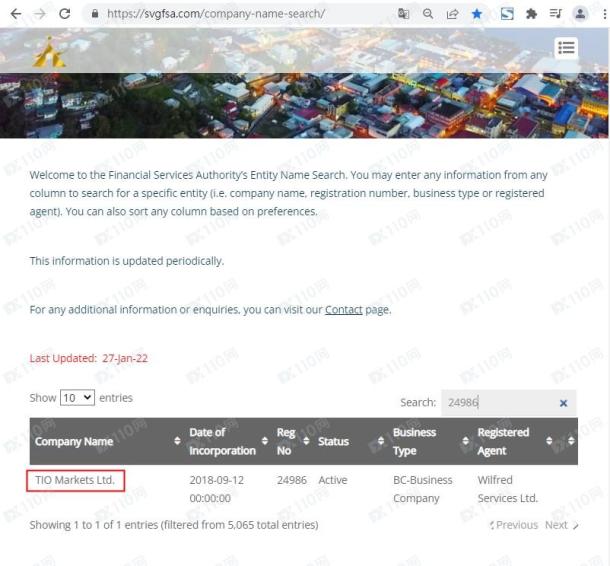The image size is (610, 566).
Task: Go back to the previous page
Action: tap(16, 14)
